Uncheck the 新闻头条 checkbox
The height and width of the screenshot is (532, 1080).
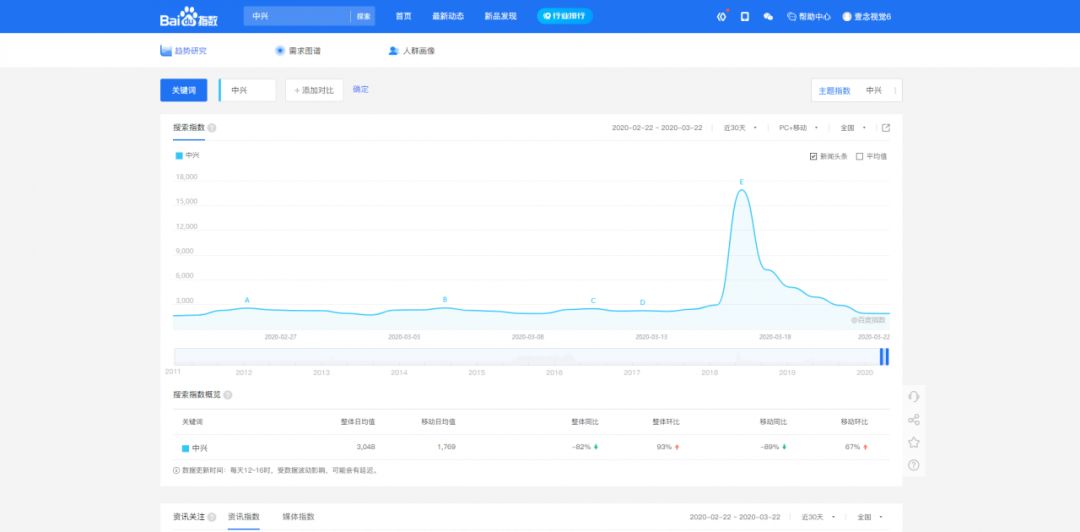[813, 156]
